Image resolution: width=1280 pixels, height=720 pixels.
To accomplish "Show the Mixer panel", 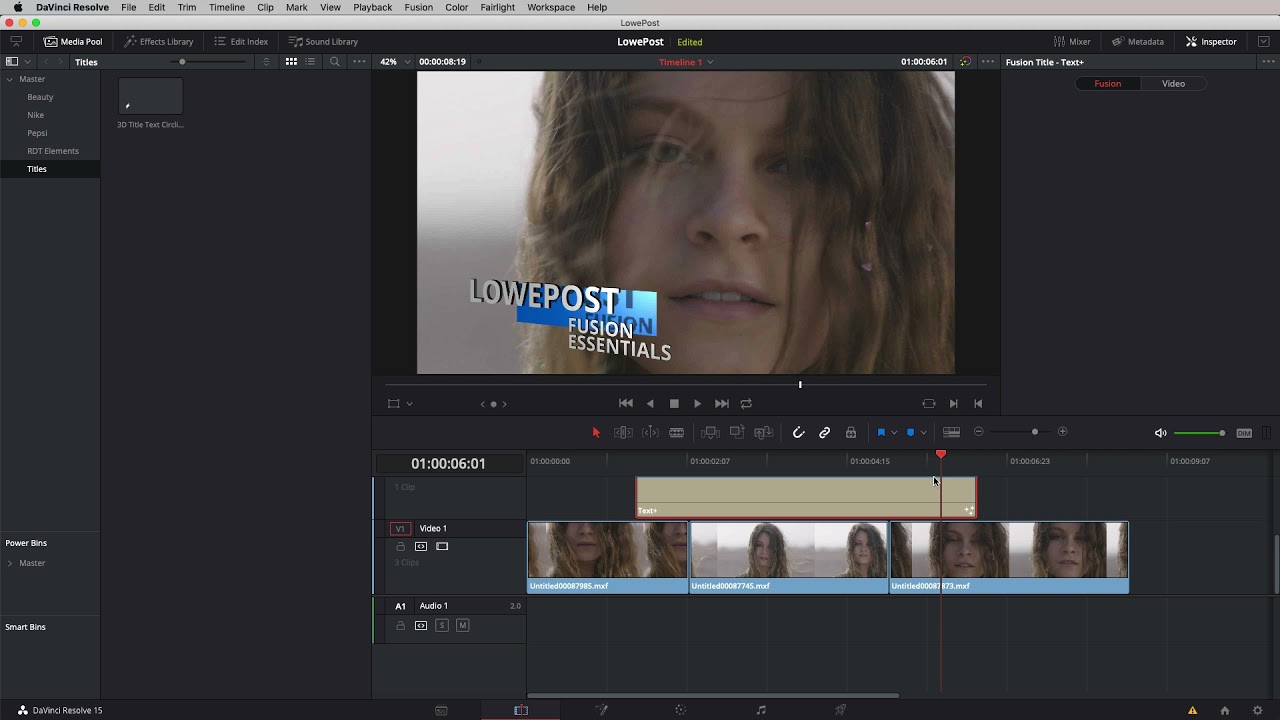I will click(1072, 41).
